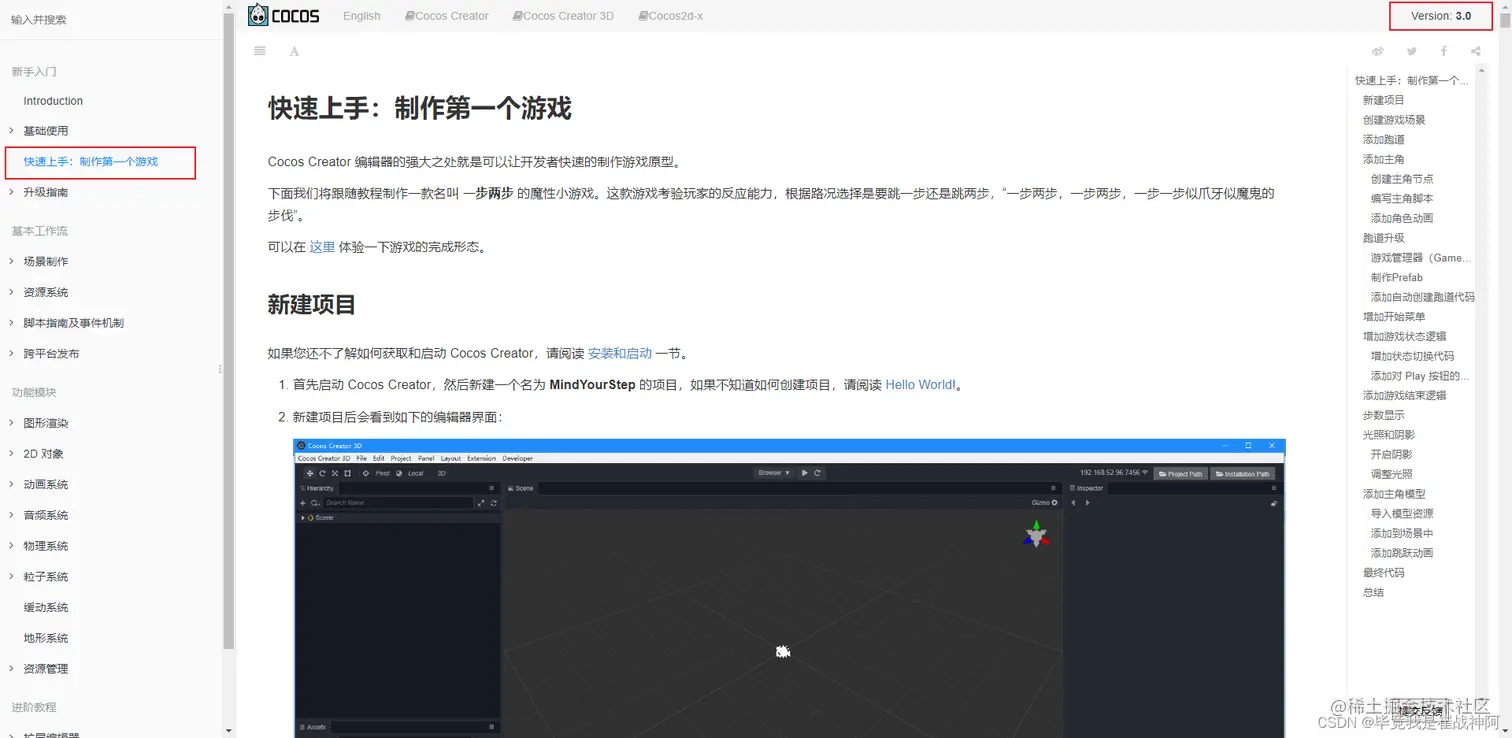Open the Version 3.0 dropdown

click(x=1440, y=15)
